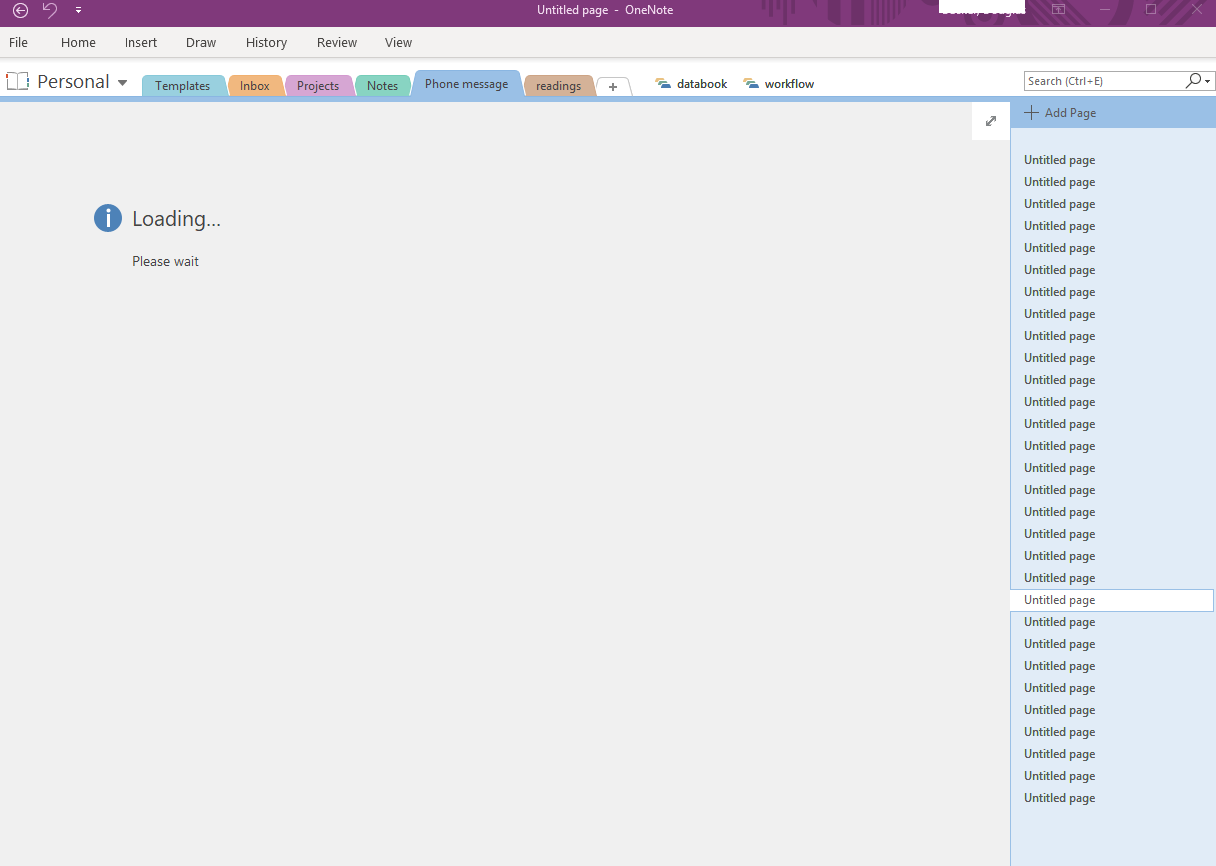Viewport: 1216px width, 866px height.
Task: Open the databook section group
Action: [691, 84]
